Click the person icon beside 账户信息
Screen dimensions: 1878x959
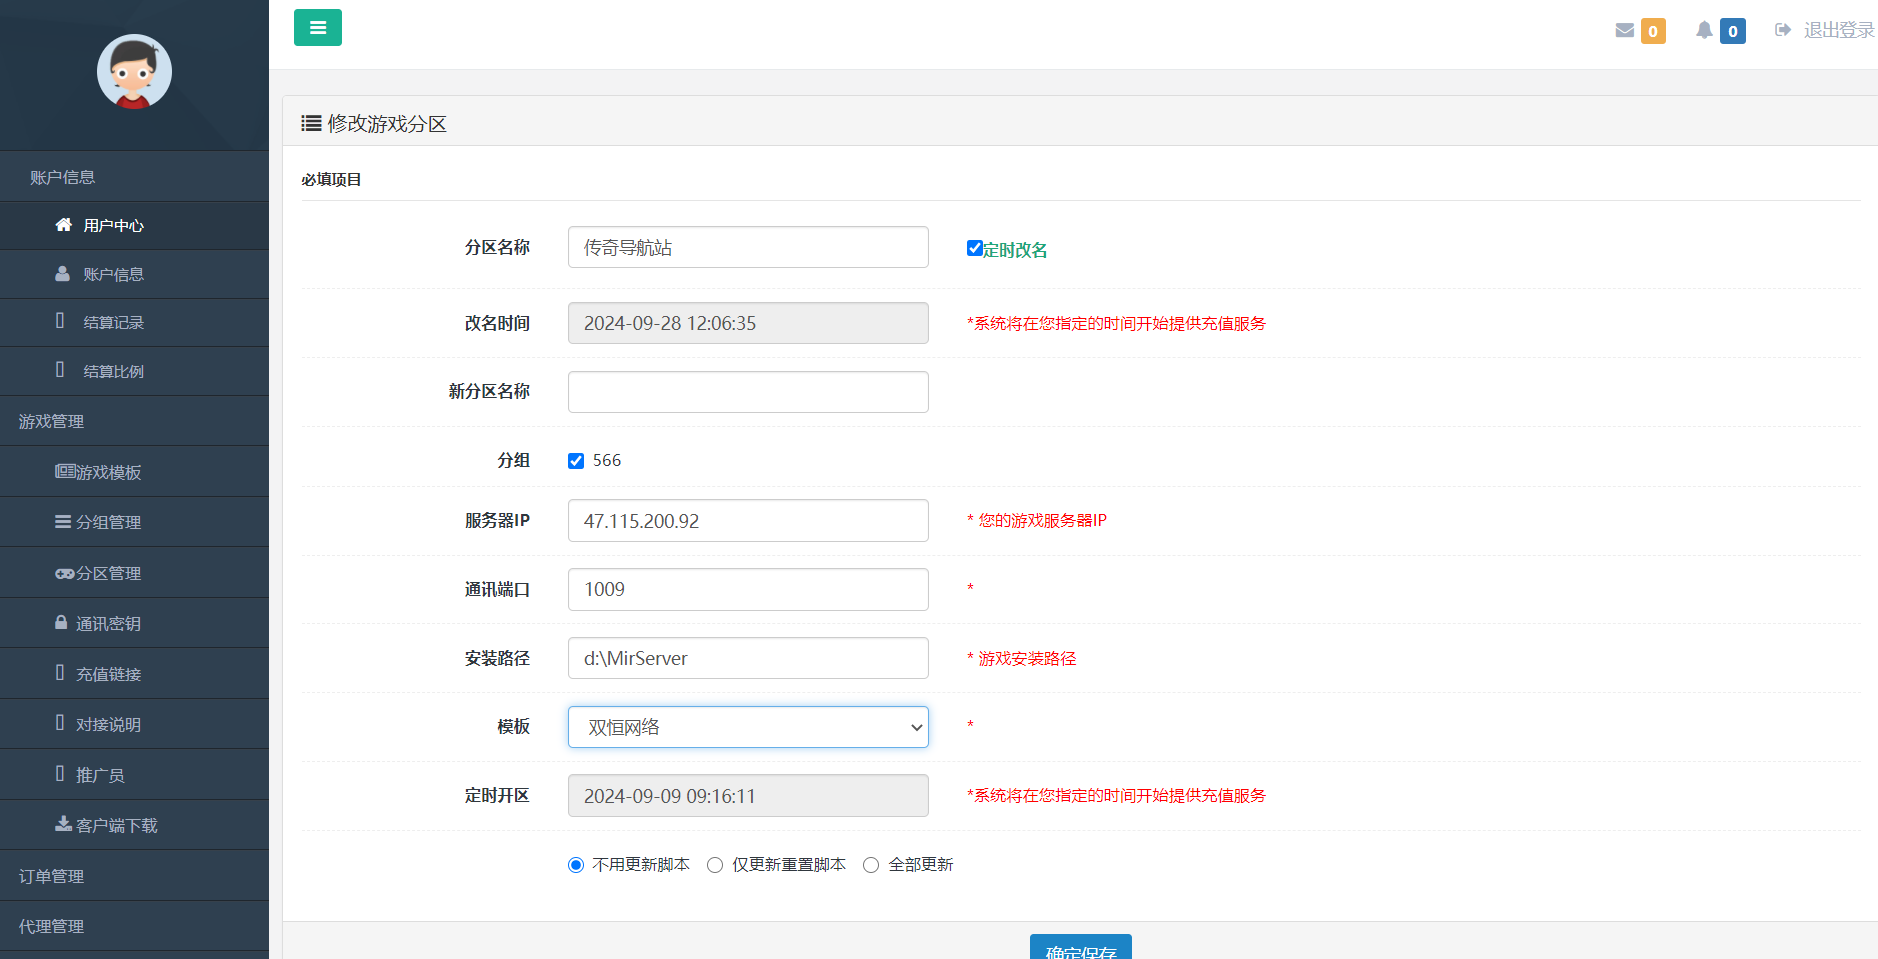[x=62, y=274]
